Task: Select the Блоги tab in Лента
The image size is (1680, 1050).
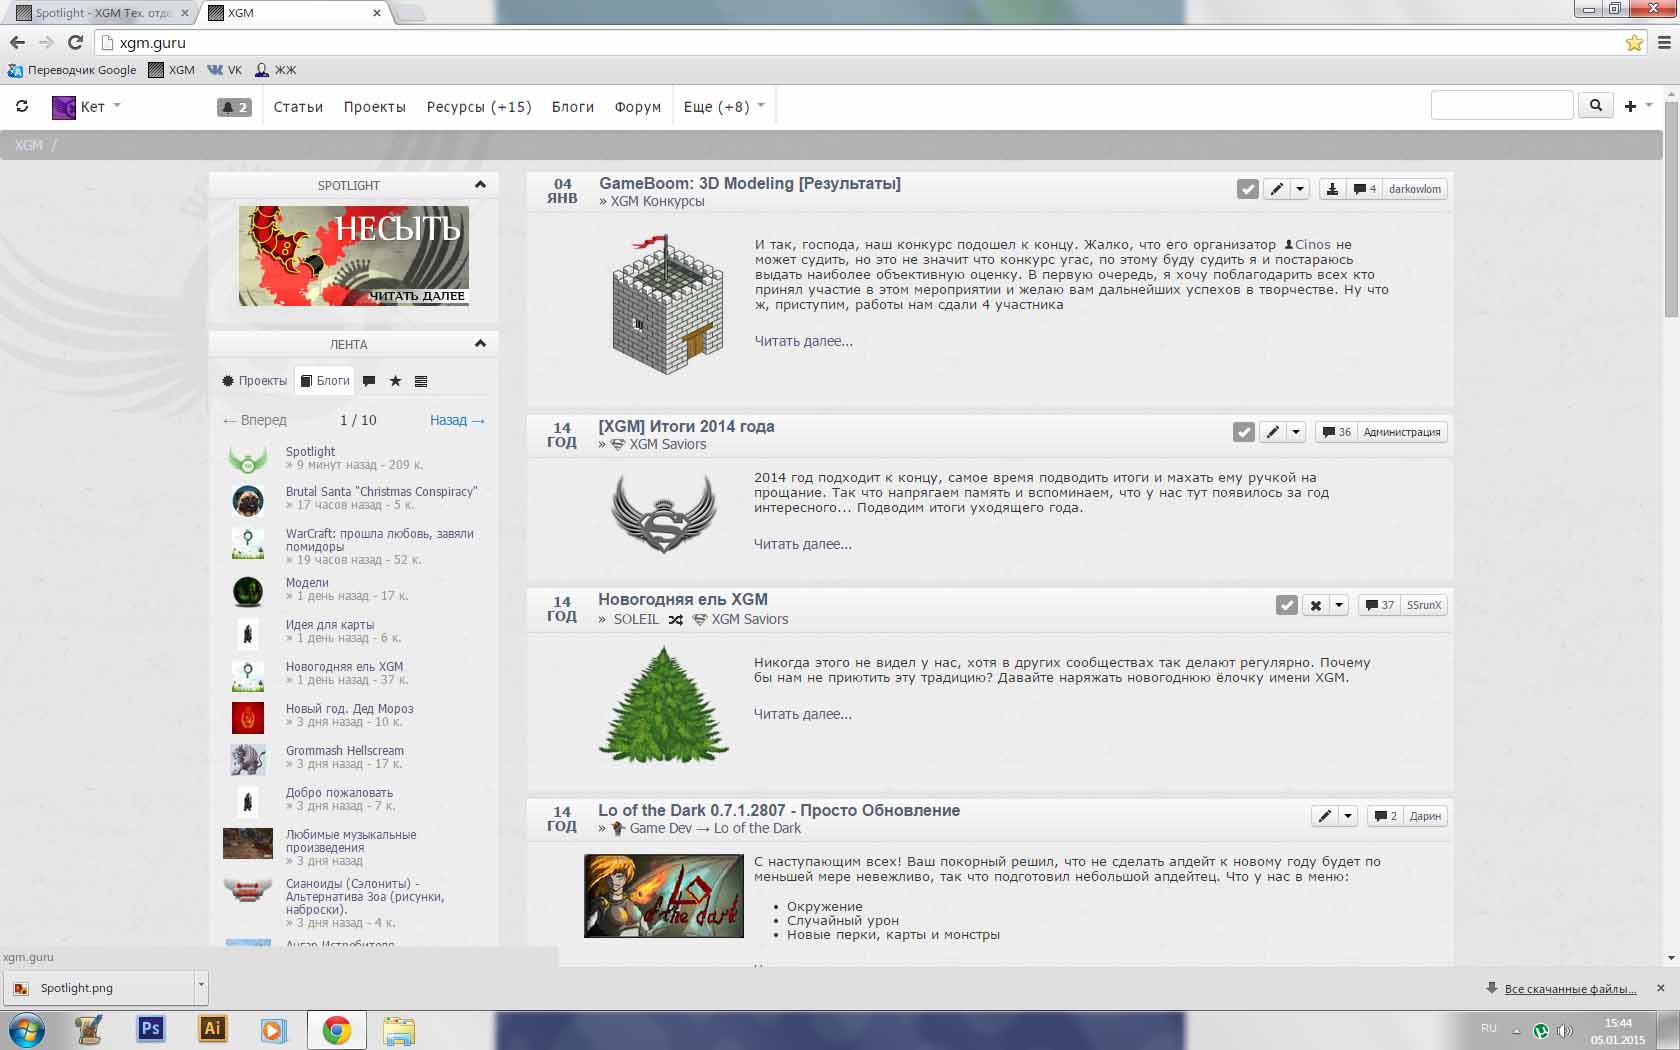Action: 325,381
